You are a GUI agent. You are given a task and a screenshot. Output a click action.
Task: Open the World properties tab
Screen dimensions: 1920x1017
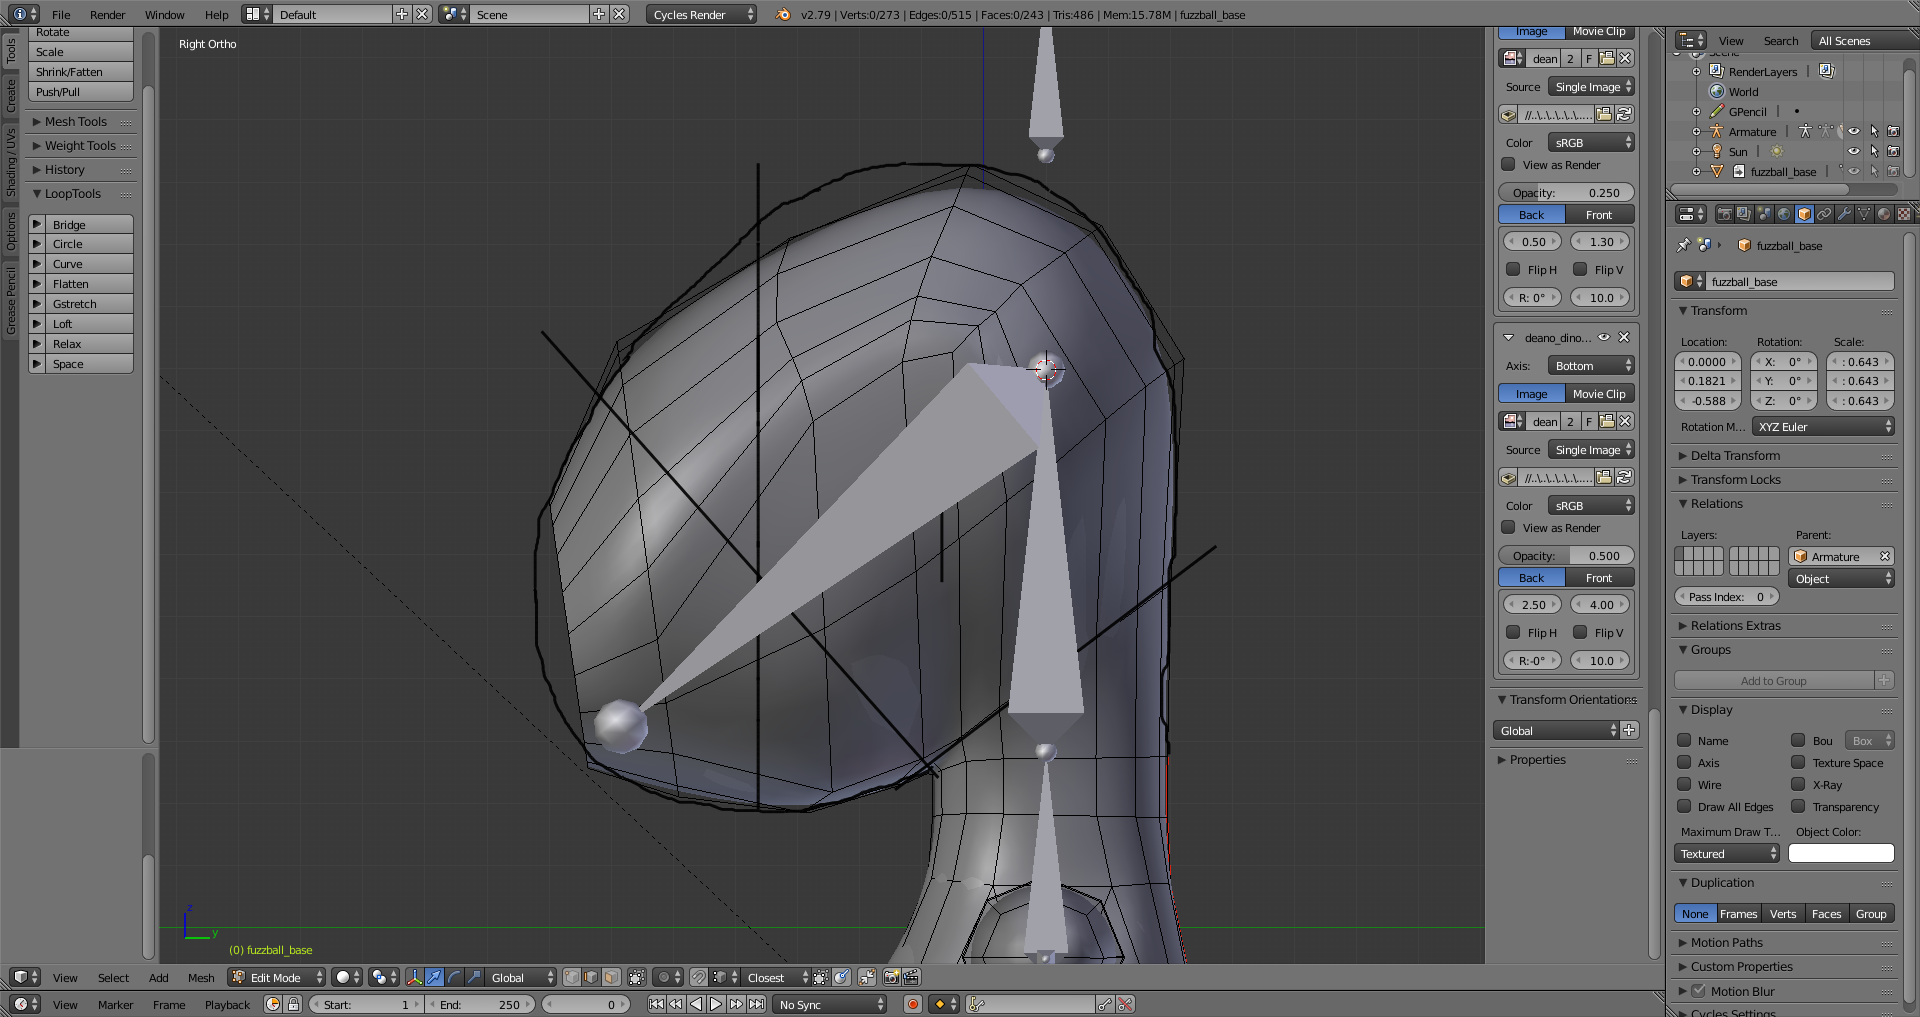[1784, 214]
